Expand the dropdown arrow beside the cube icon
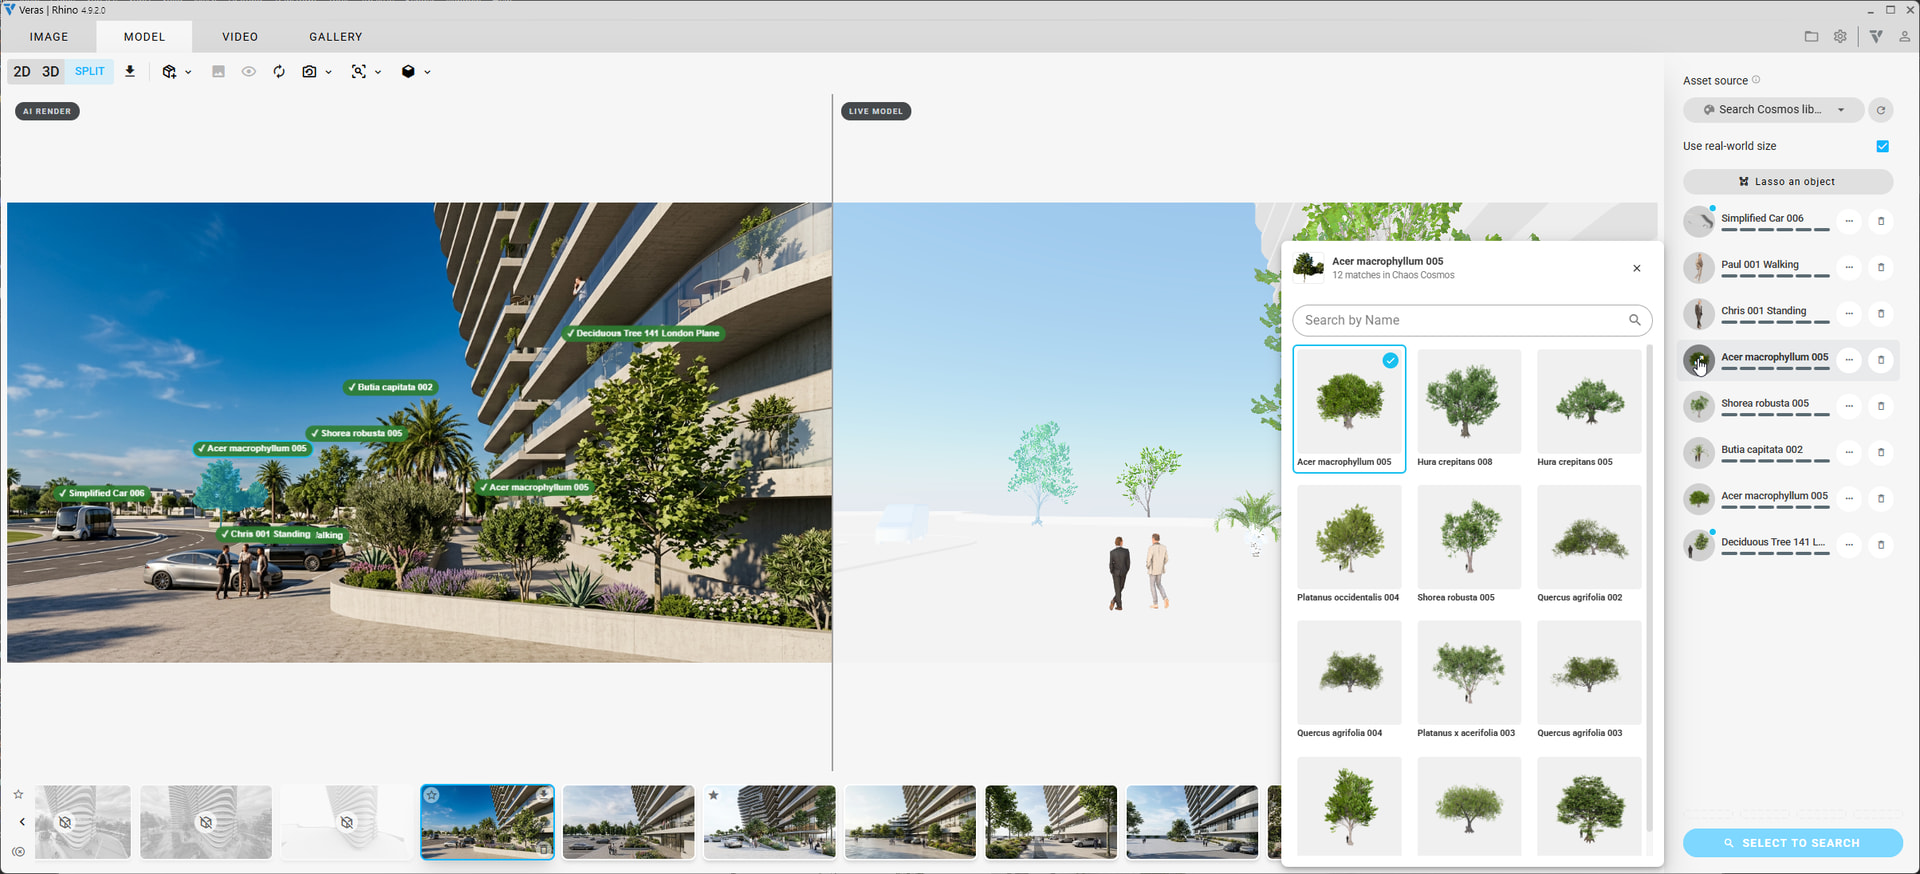The image size is (1920, 874). (427, 72)
